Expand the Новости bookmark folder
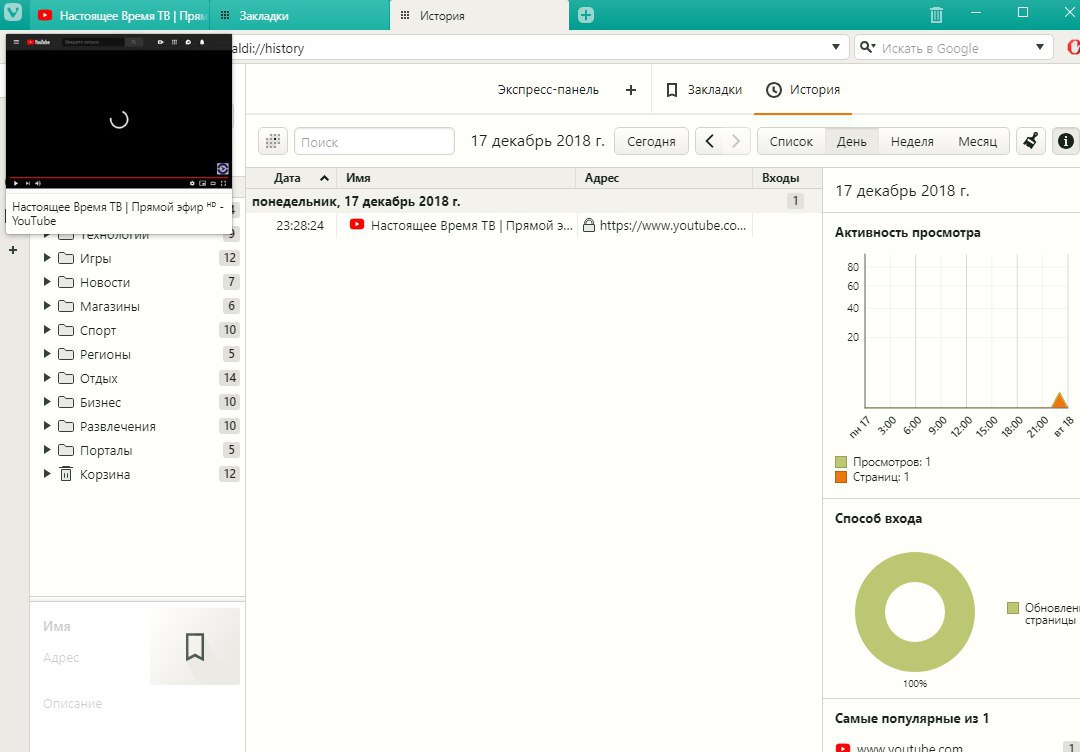This screenshot has height=752, width=1080. [x=47, y=282]
